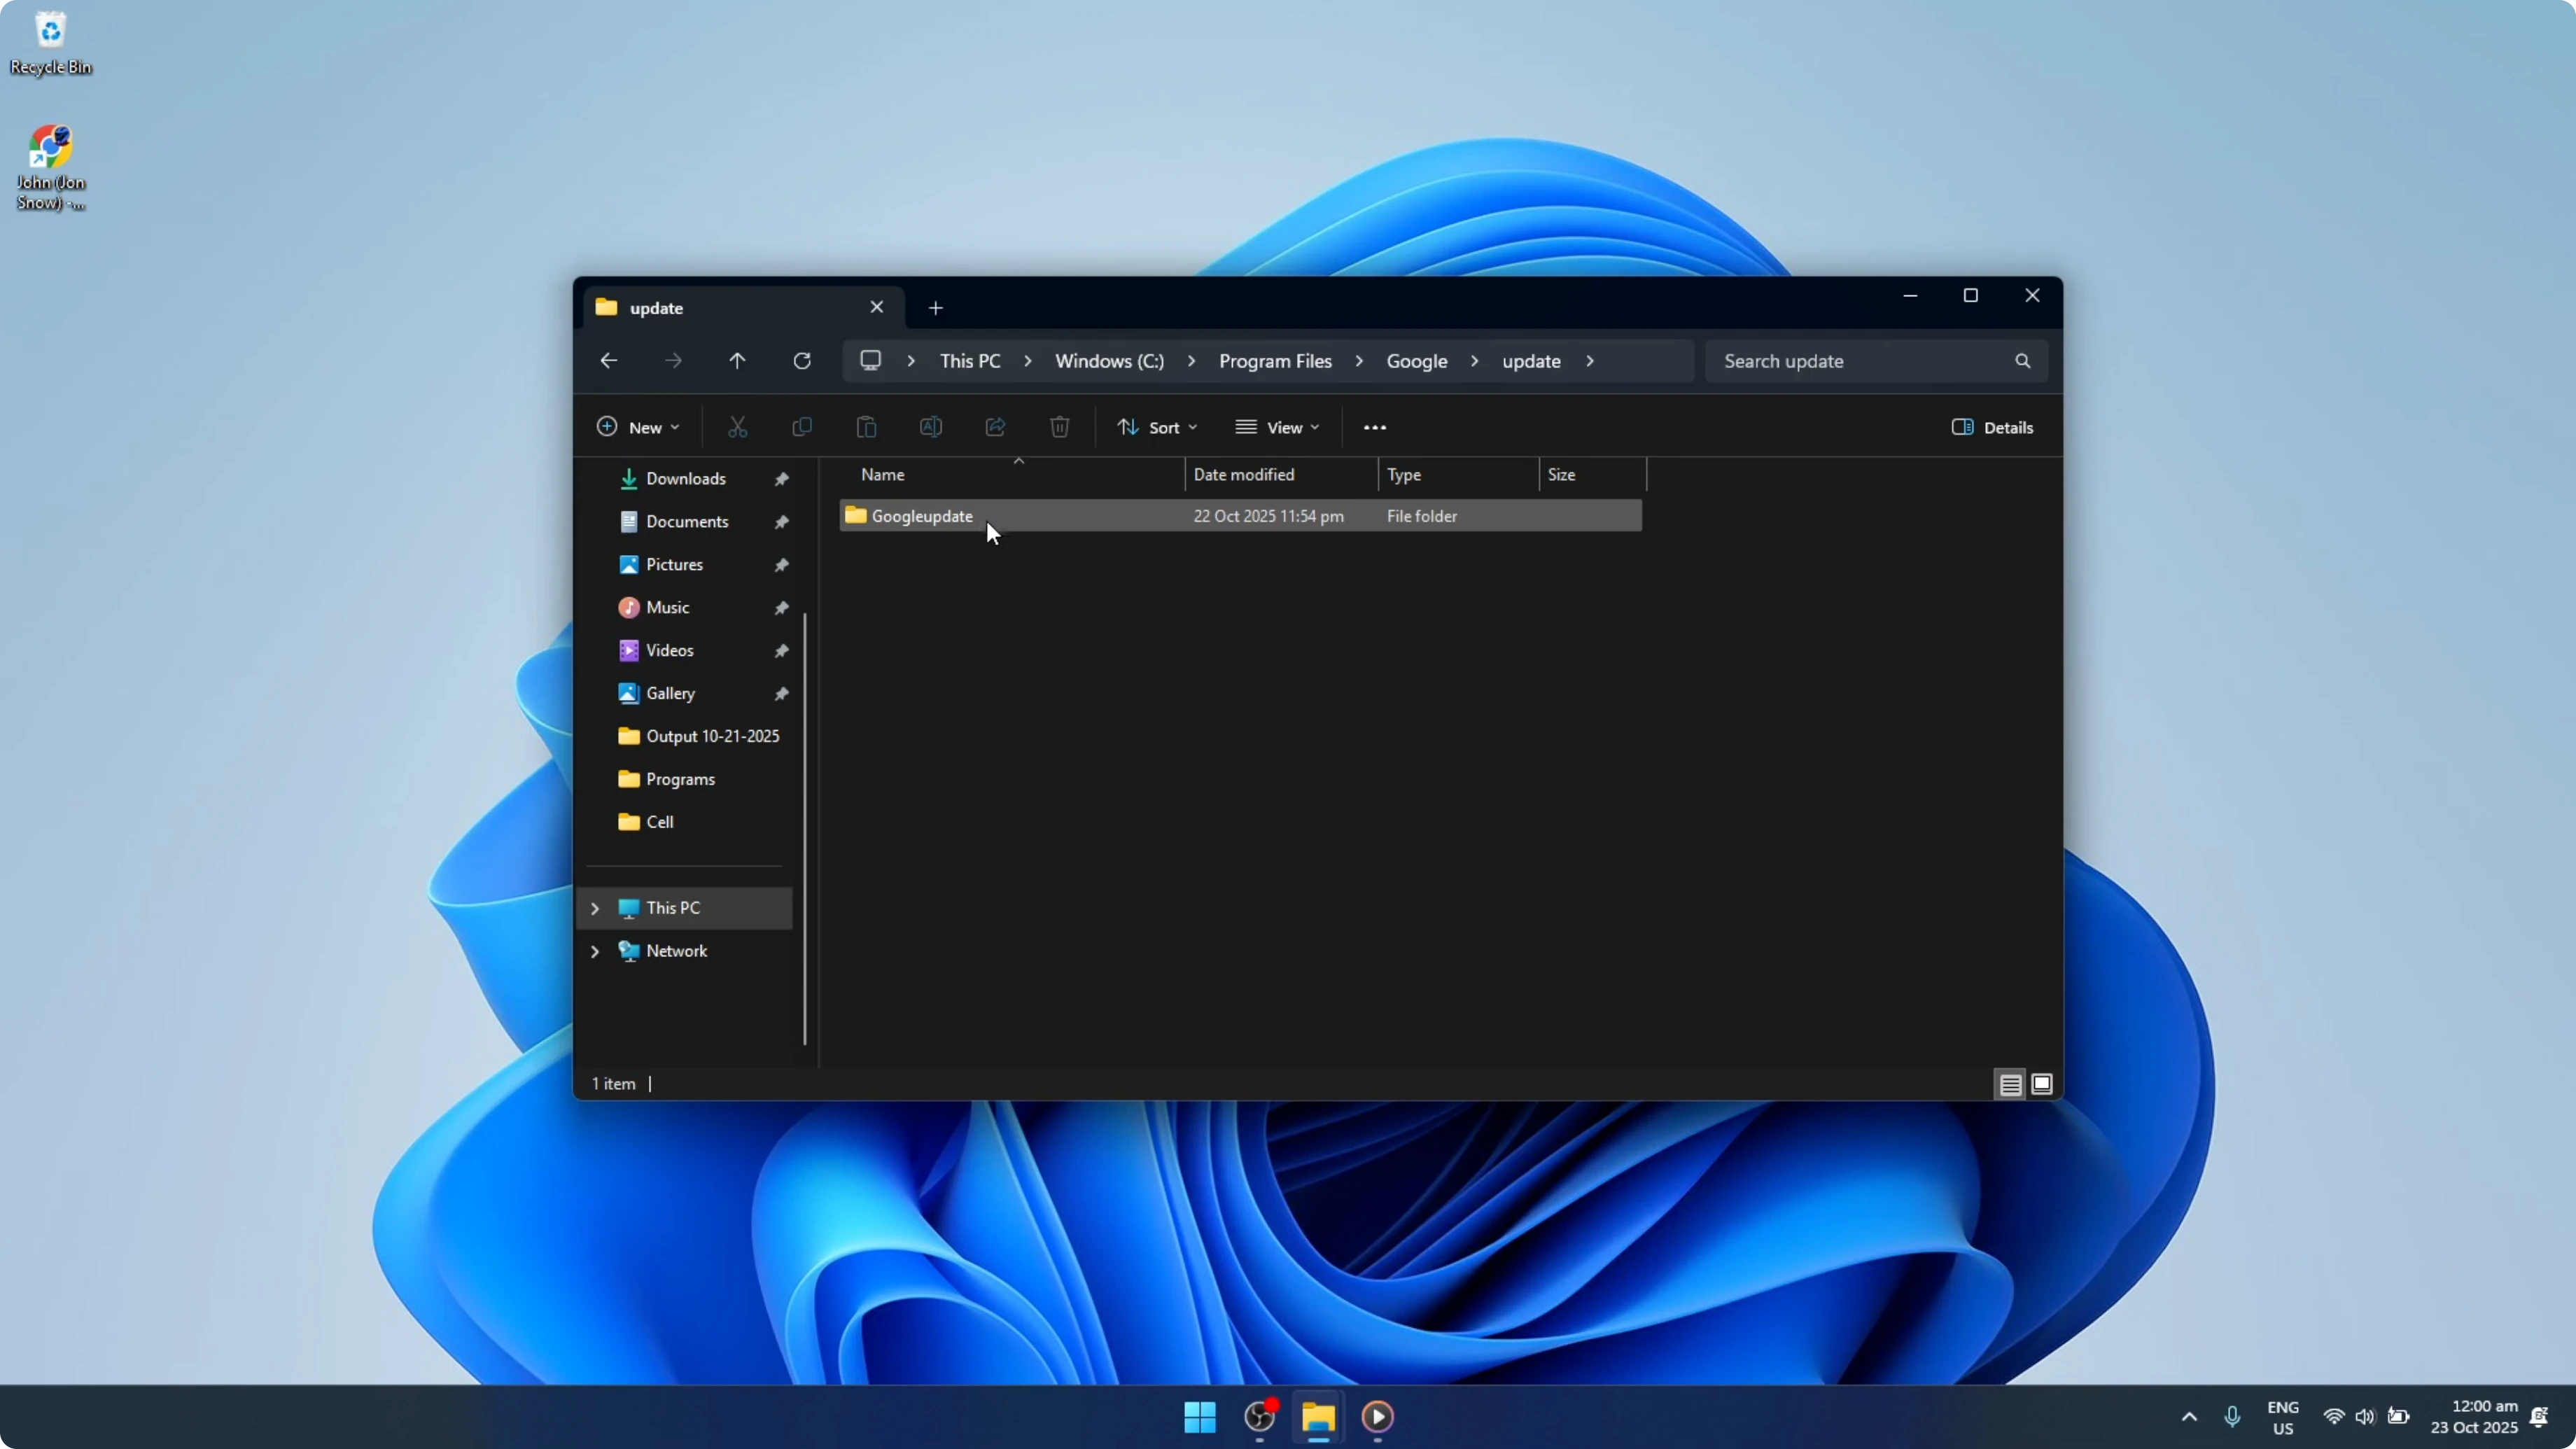Click the up-one-level navigation arrow
The height and width of the screenshot is (1449, 2576).
(x=737, y=360)
